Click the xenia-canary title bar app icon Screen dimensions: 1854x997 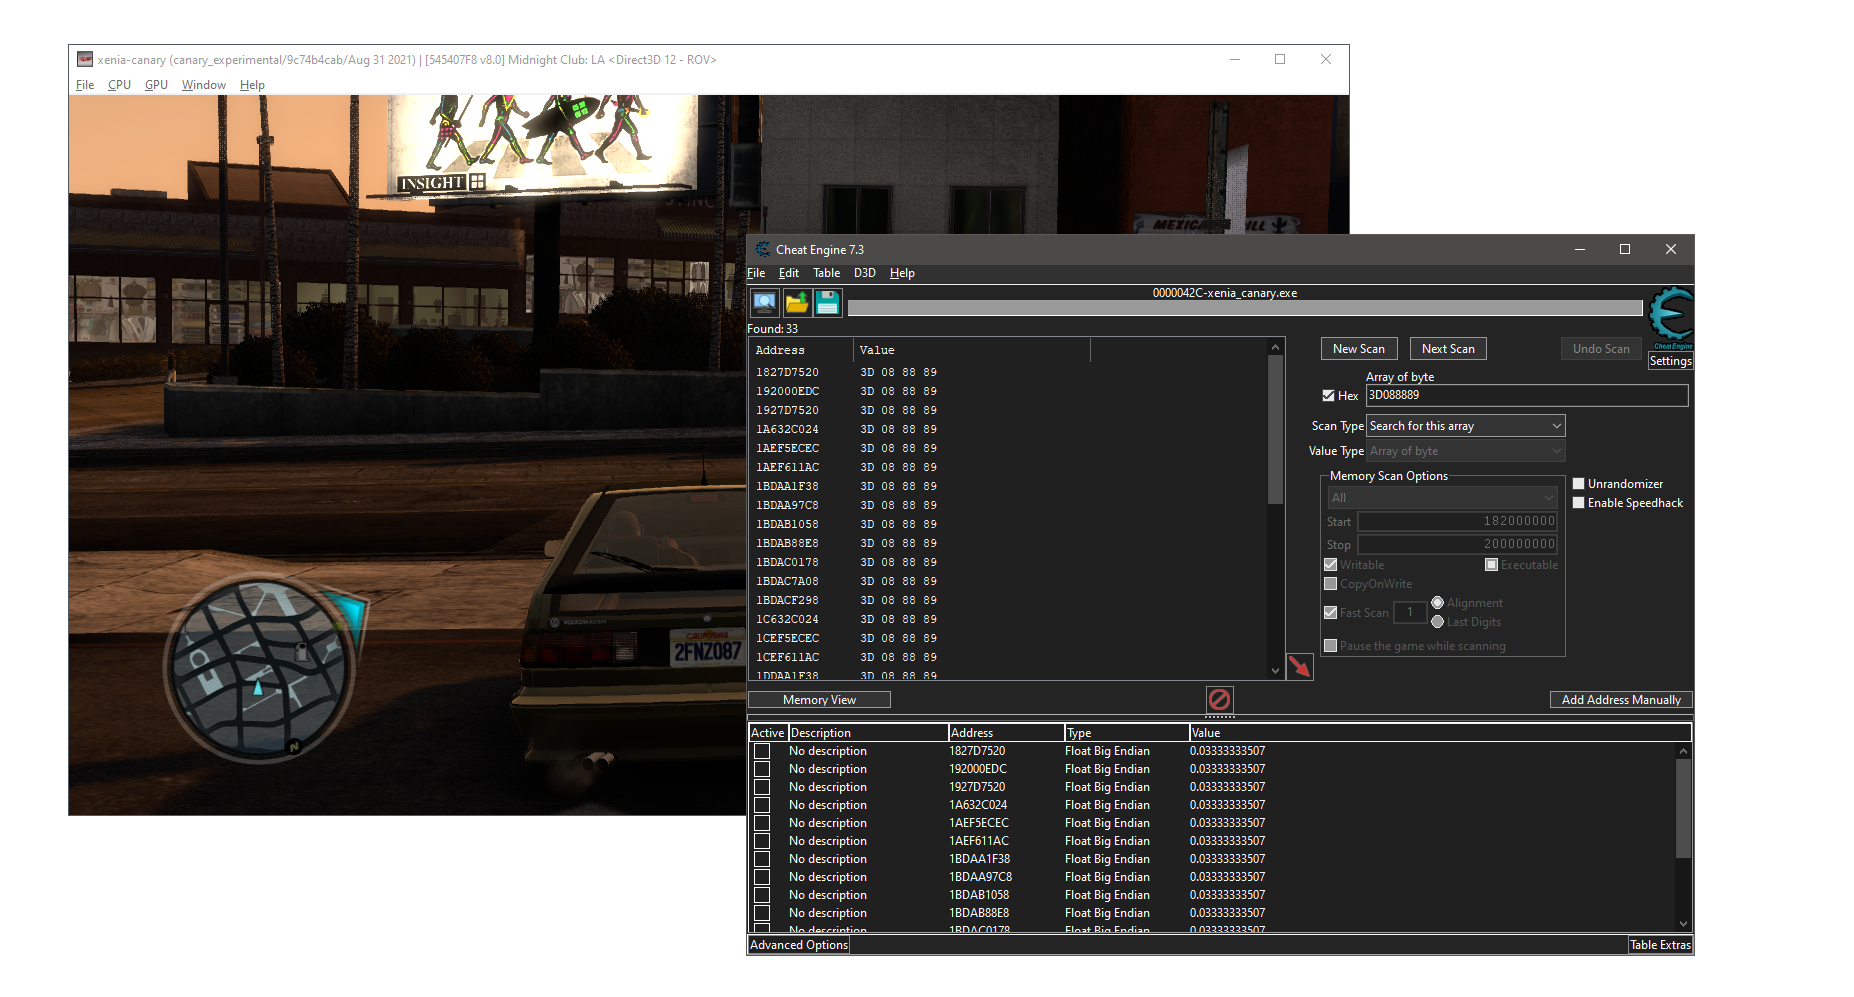pos(85,60)
